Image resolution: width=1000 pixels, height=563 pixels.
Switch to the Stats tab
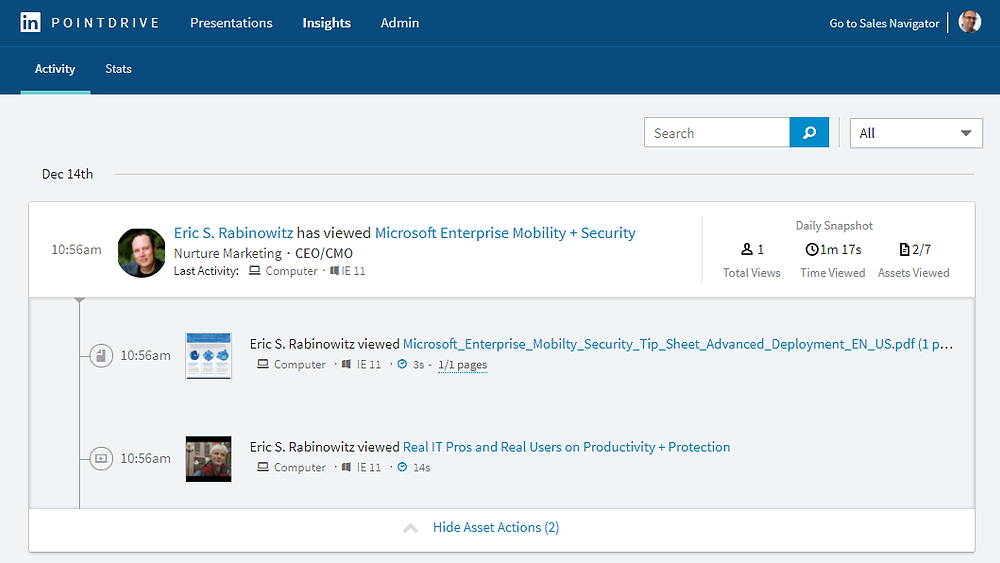coord(119,69)
